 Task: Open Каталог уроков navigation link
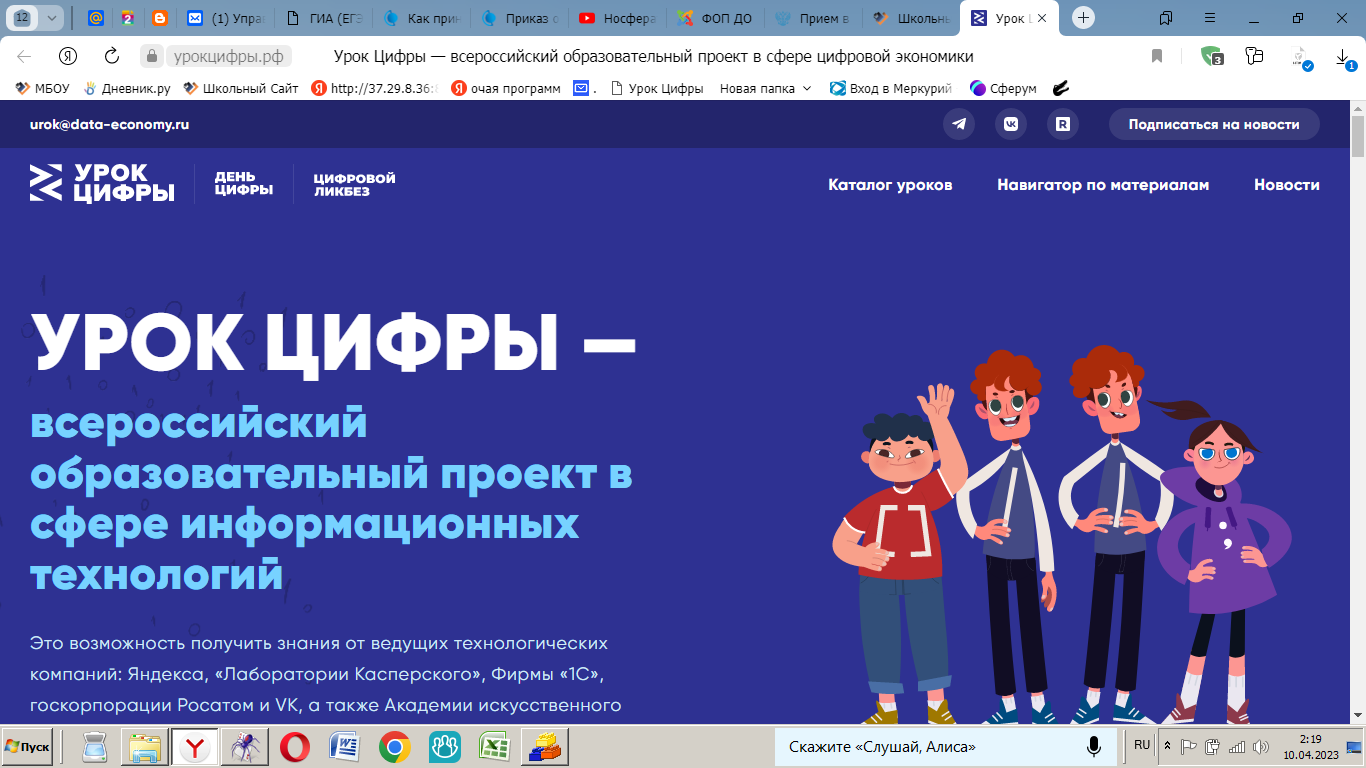(890, 185)
